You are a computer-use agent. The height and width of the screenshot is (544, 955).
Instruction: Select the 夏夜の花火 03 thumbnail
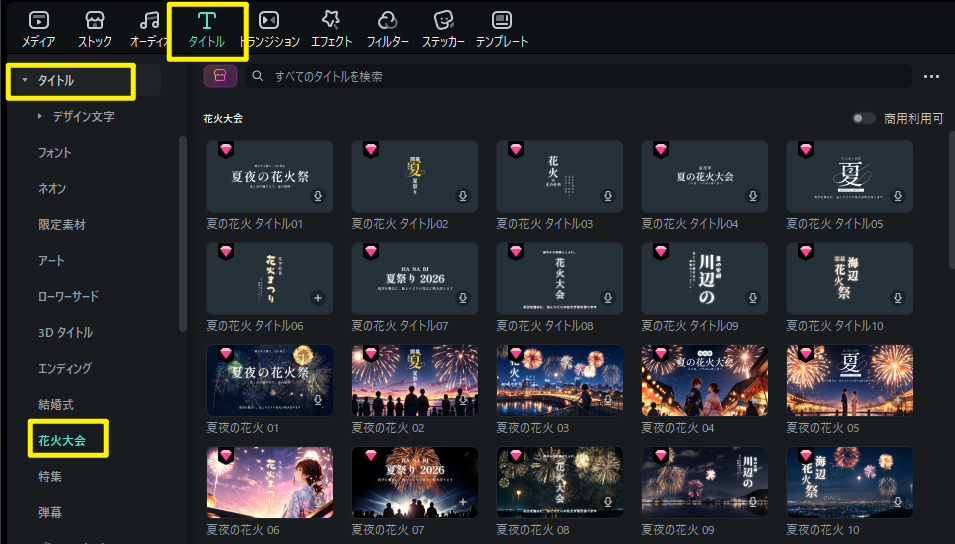click(560, 380)
